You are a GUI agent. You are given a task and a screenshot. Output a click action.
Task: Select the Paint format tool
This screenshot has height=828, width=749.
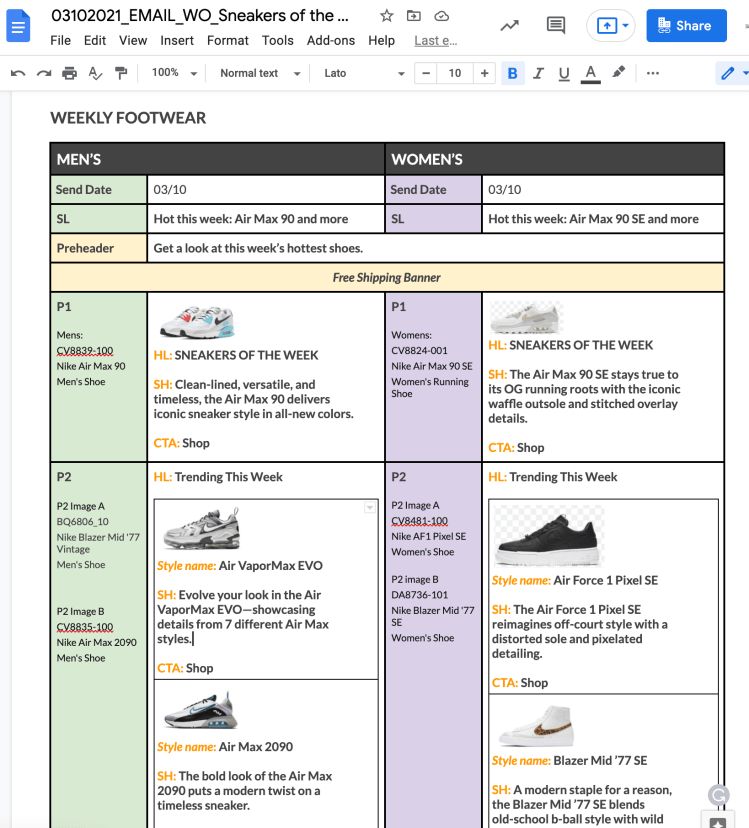[121, 73]
